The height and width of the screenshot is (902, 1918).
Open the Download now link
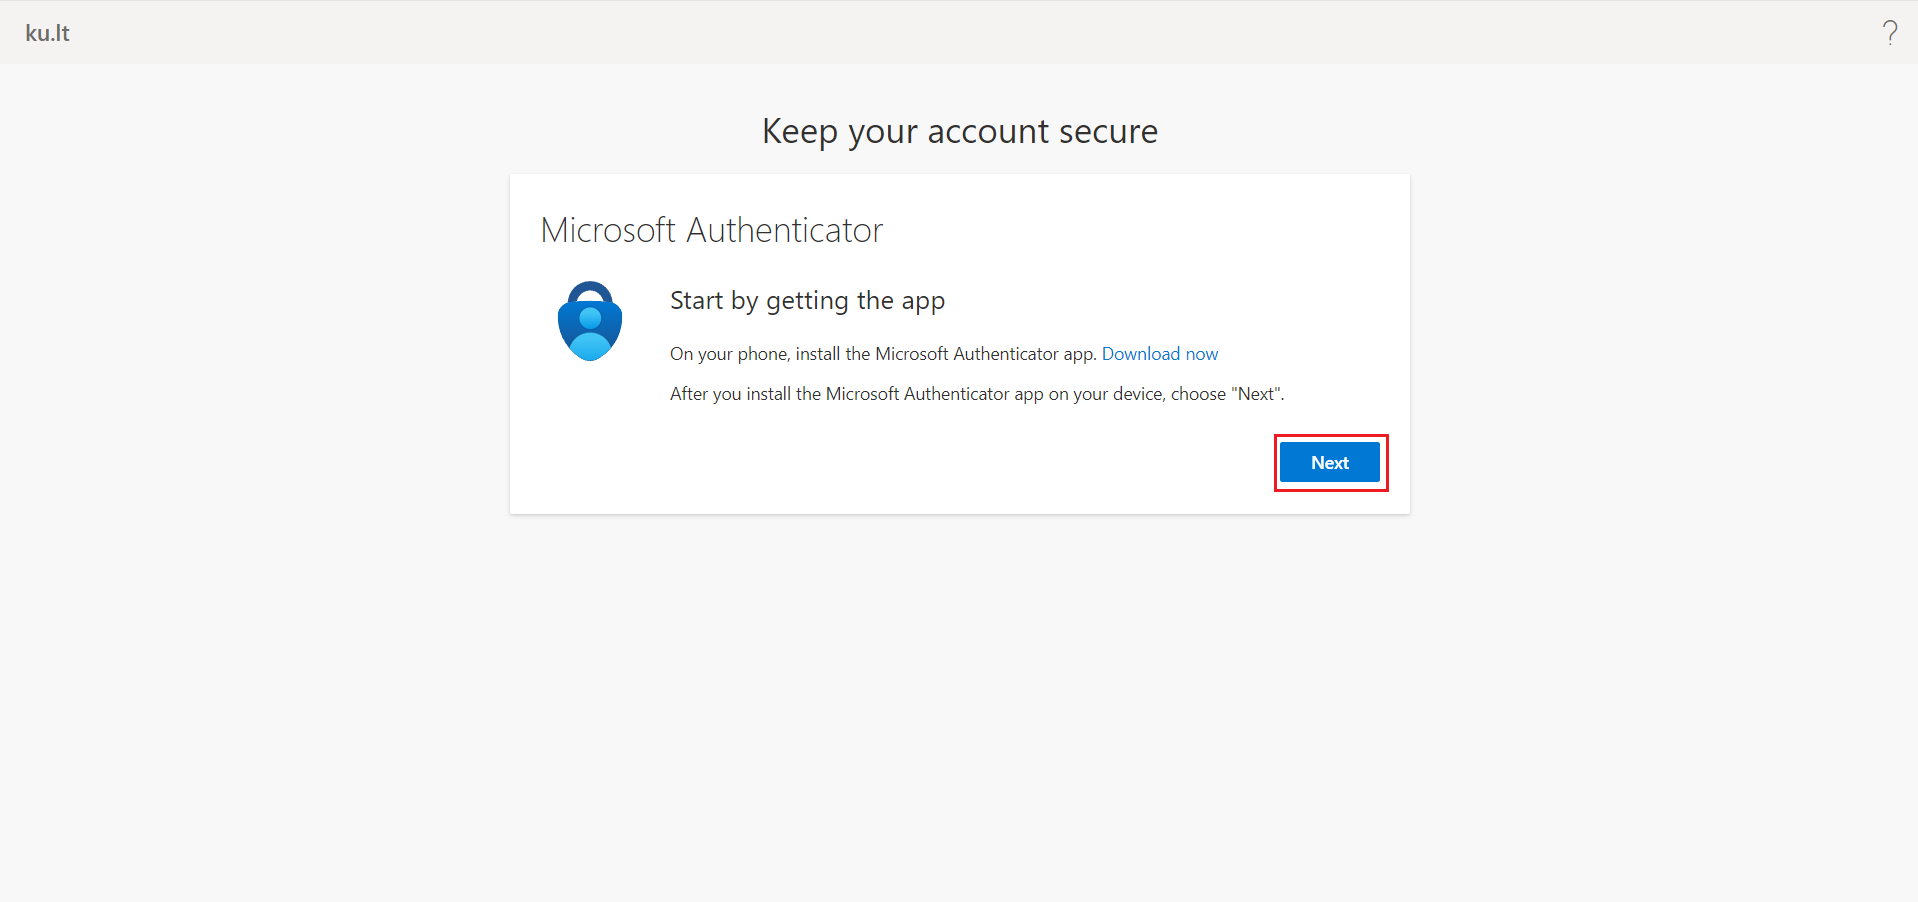click(1159, 354)
